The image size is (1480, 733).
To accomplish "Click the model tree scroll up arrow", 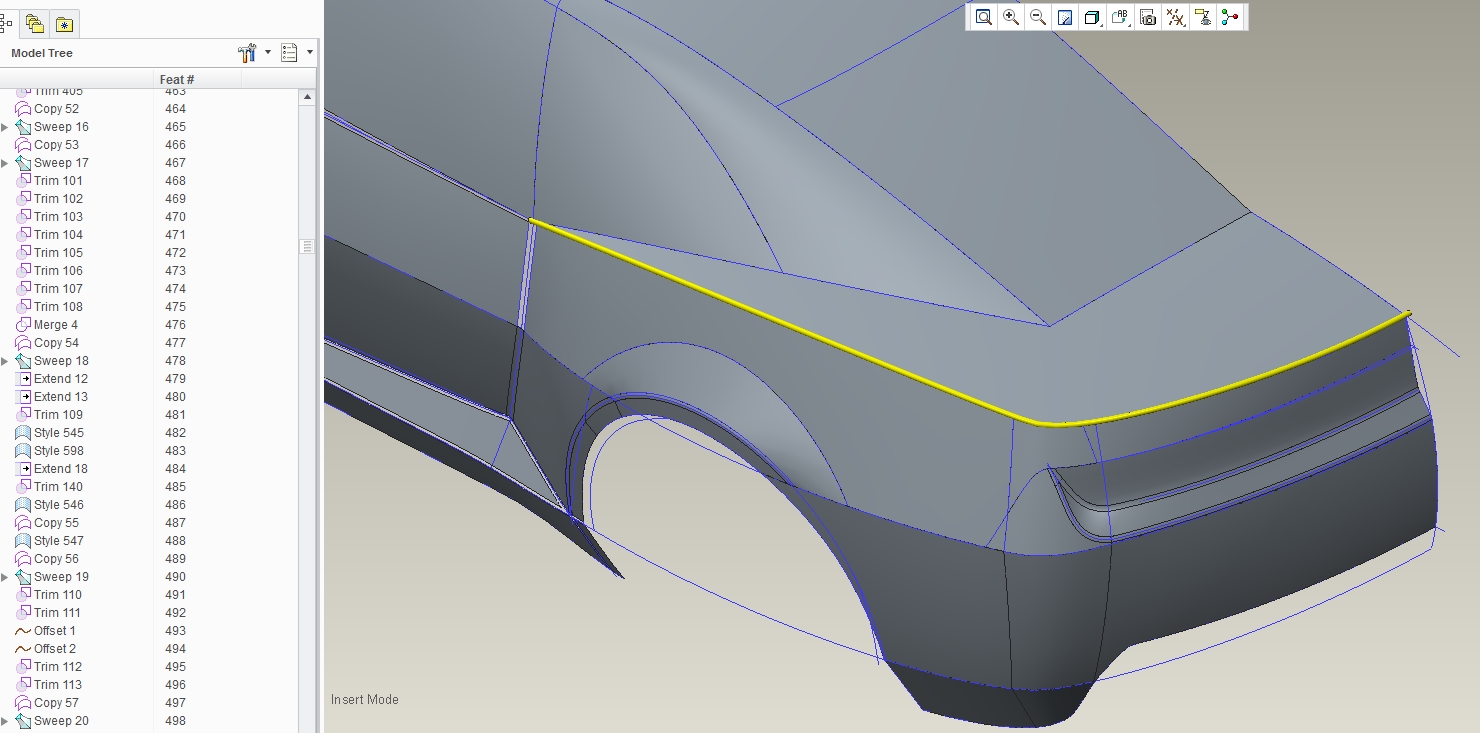I will tap(308, 98).
